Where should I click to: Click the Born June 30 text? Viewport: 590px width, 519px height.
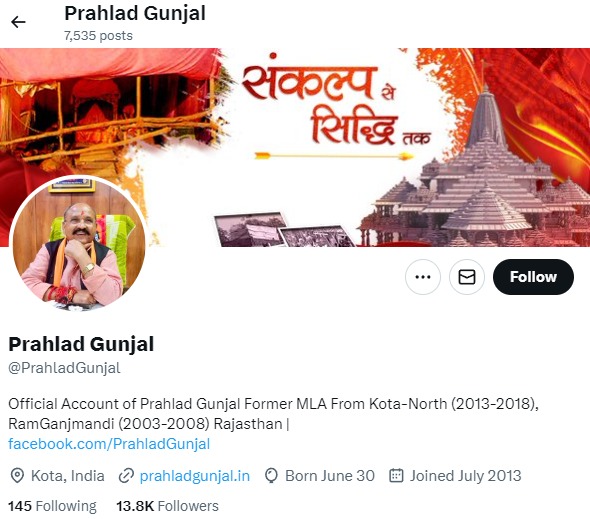coord(330,476)
